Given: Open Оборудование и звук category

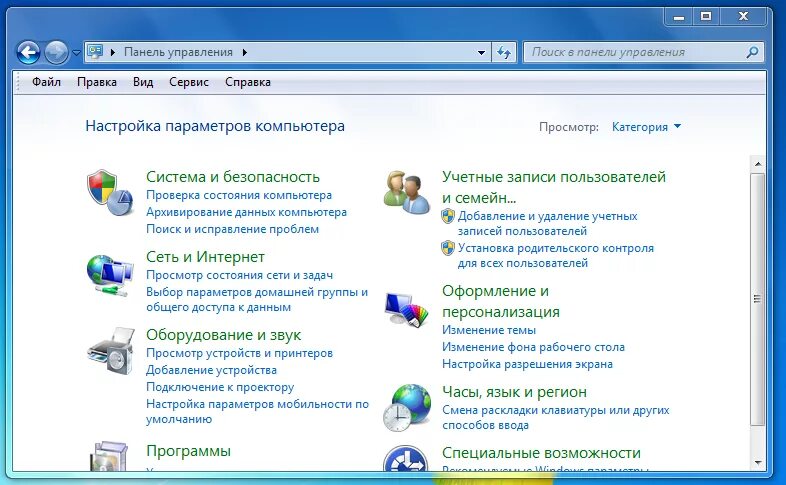Looking at the screenshot, I should pos(223,335).
